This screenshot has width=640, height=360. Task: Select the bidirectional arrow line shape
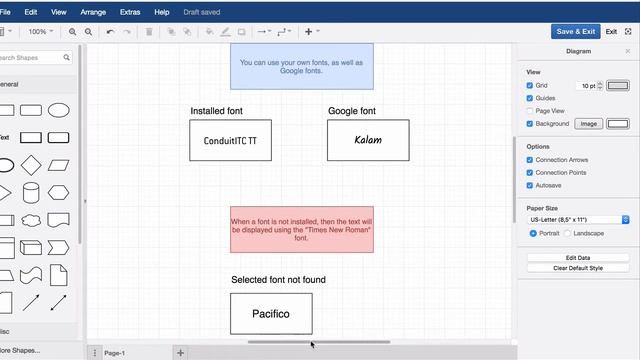[58, 303]
